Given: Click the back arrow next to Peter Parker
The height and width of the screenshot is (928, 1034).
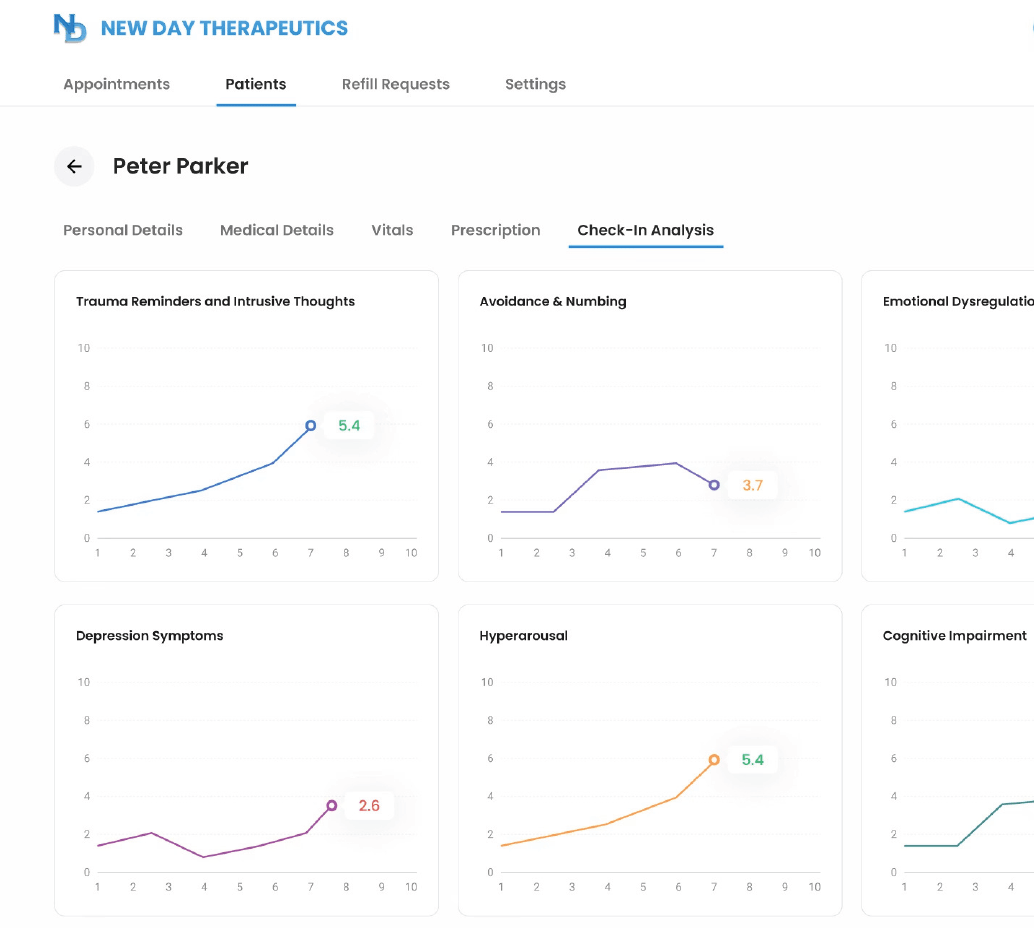Looking at the screenshot, I should click(74, 167).
